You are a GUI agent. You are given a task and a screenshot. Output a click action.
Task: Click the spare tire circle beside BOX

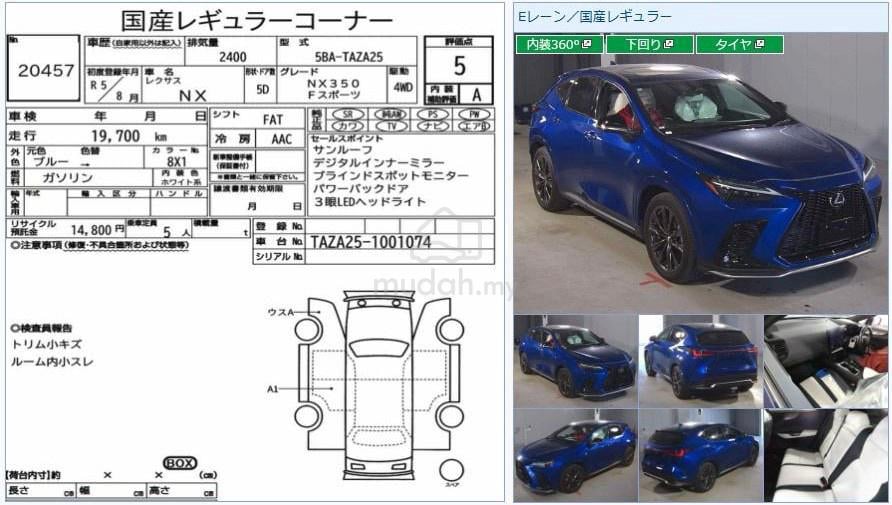452,470
